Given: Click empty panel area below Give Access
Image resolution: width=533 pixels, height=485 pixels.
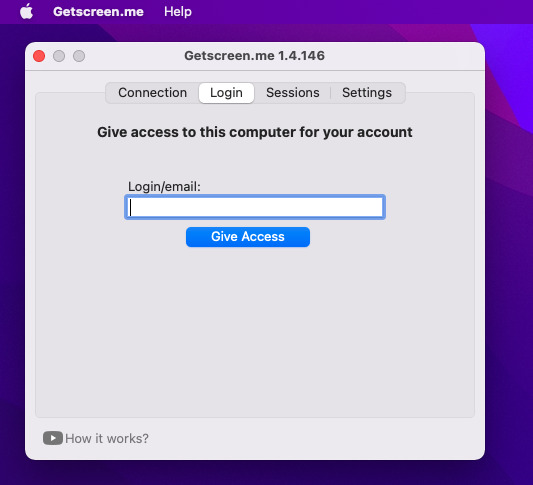Looking at the screenshot, I should [x=255, y=330].
